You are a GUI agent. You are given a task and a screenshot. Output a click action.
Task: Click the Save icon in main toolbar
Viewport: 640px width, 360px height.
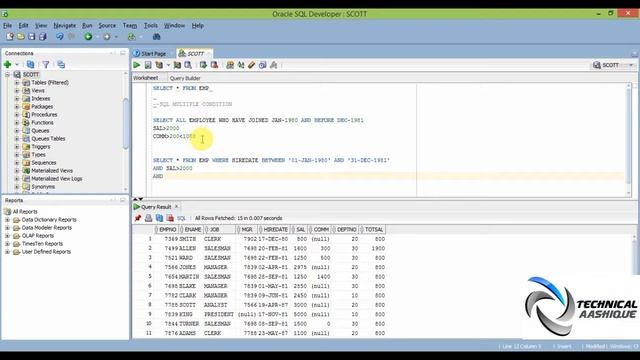[31, 37]
